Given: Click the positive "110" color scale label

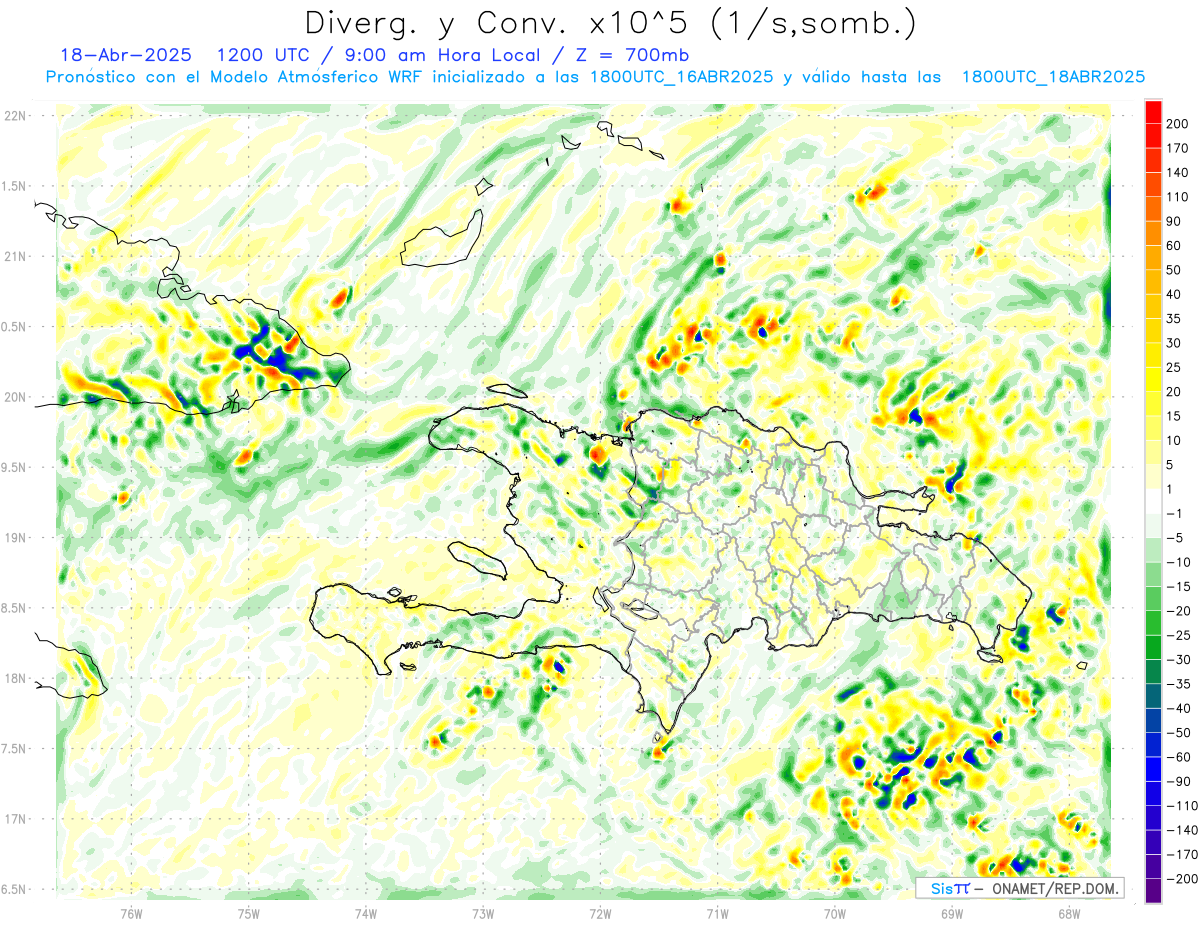Looking at the screenshot, I should (x=1177, y=197).
